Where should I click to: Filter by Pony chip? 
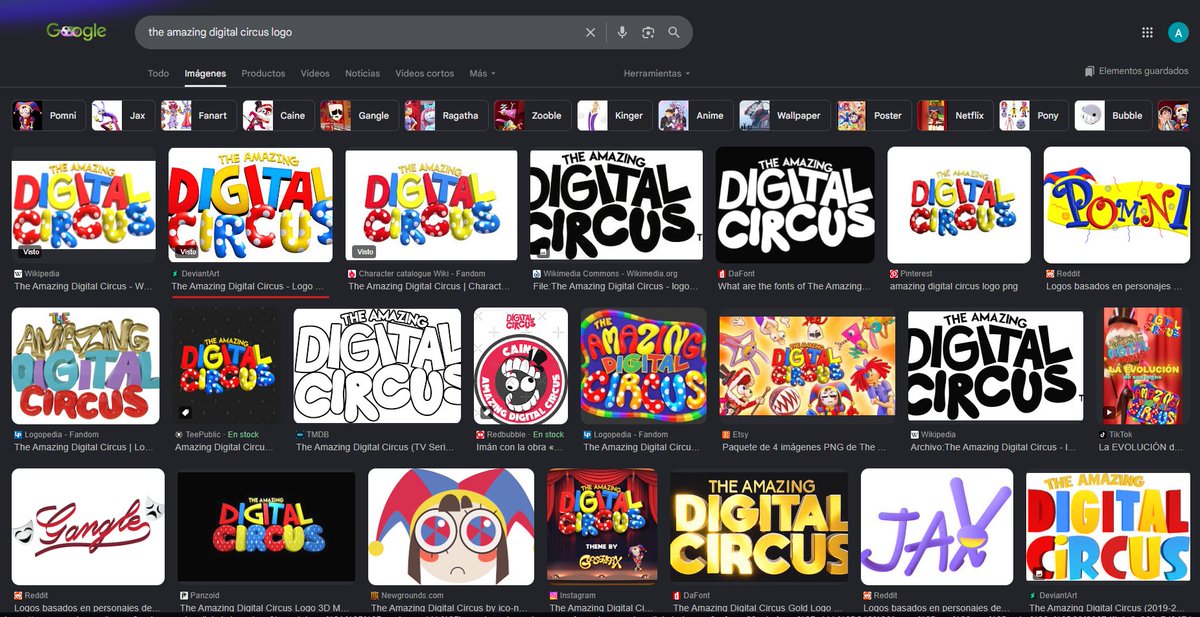1033,115
